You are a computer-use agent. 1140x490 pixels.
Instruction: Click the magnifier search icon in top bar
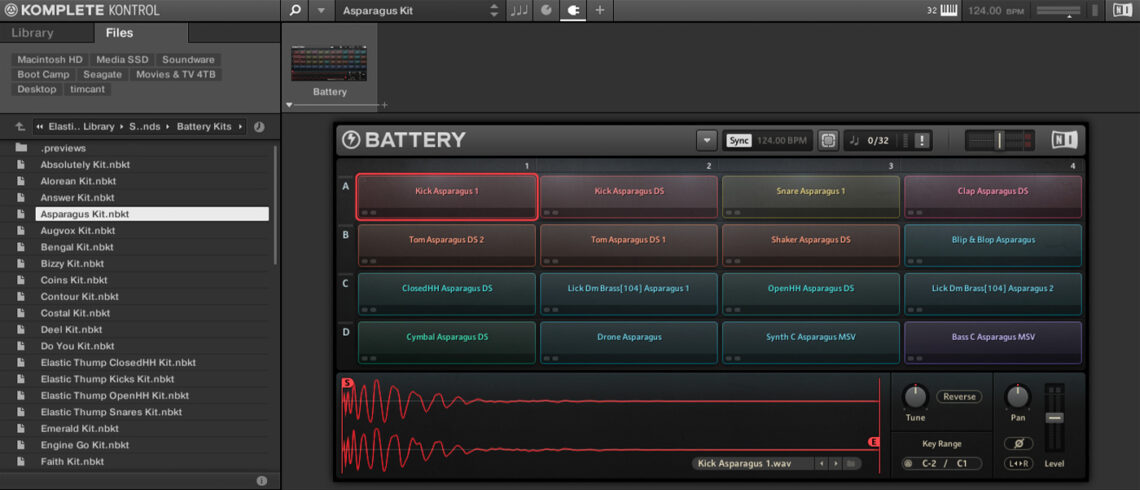294,11
